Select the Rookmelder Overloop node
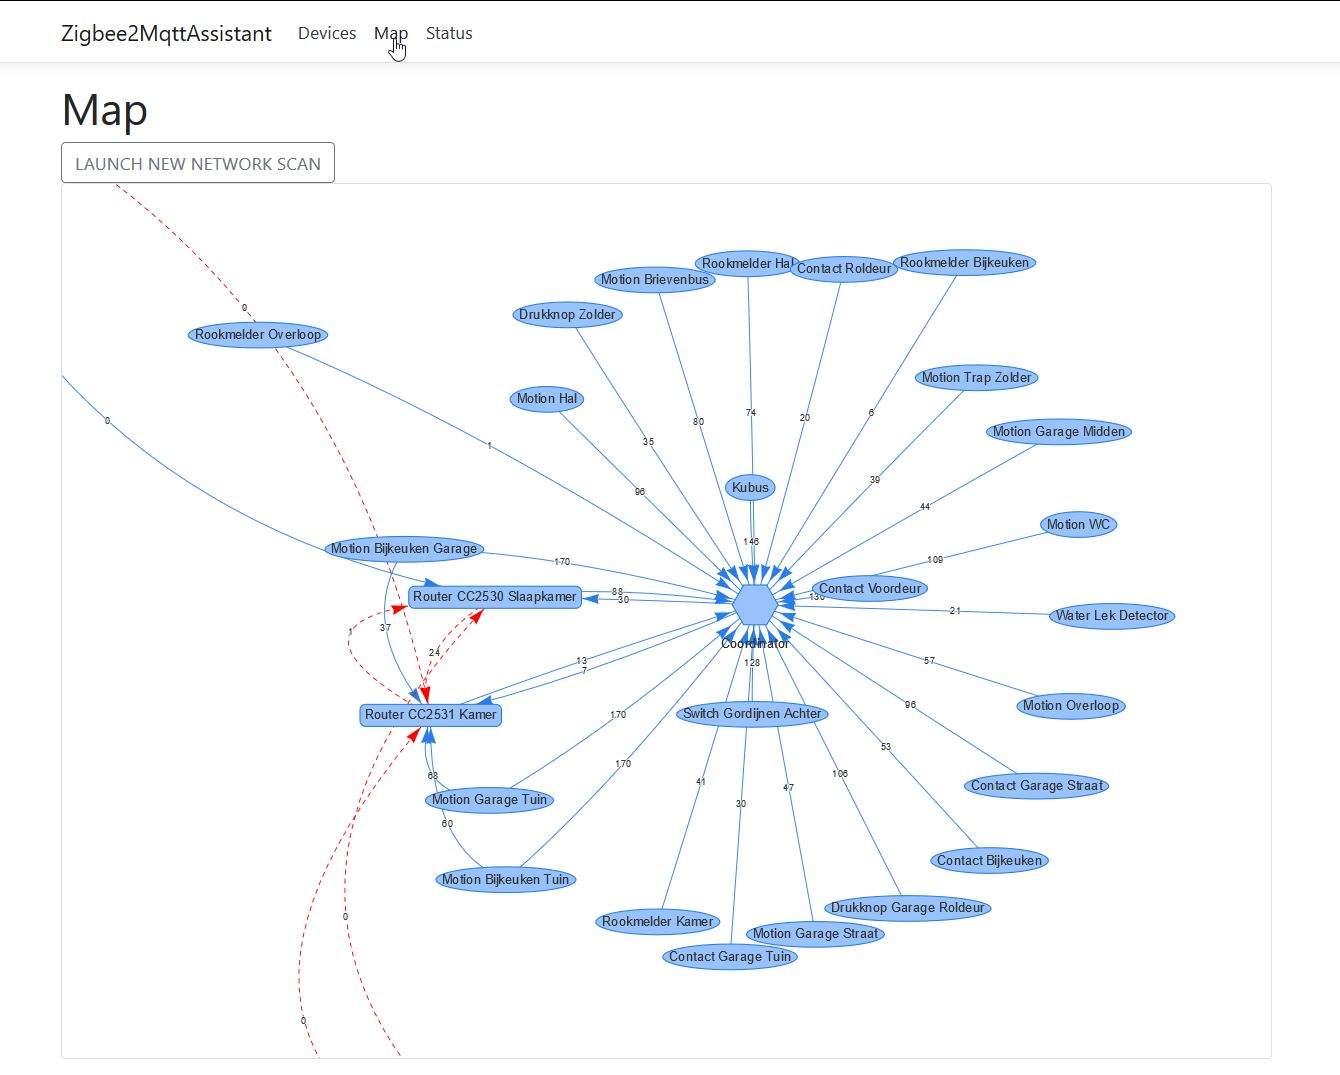Image resolution: width=1340 pixels, height=1075 pixels. coord(258,335)
